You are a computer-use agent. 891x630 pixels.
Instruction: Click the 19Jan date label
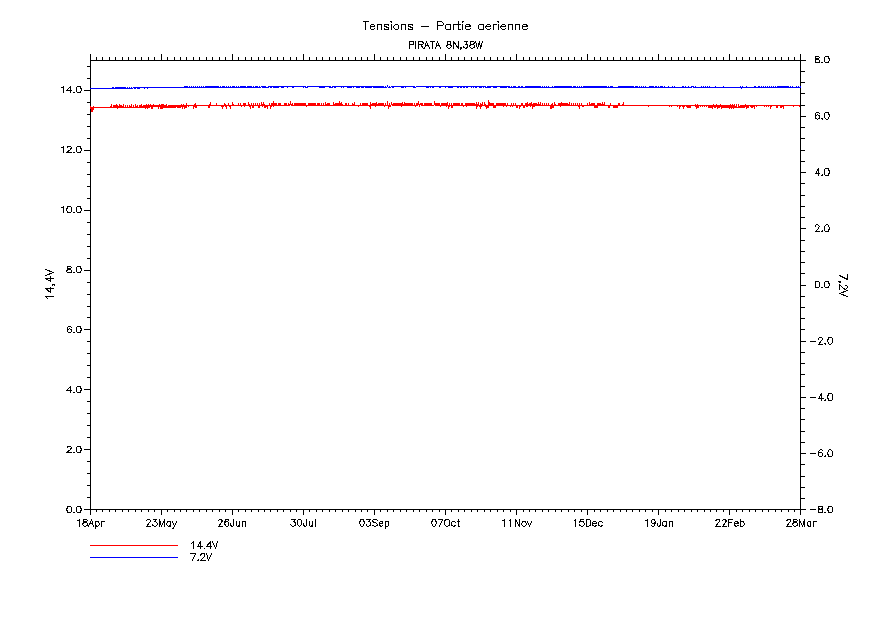pos(658,522)
